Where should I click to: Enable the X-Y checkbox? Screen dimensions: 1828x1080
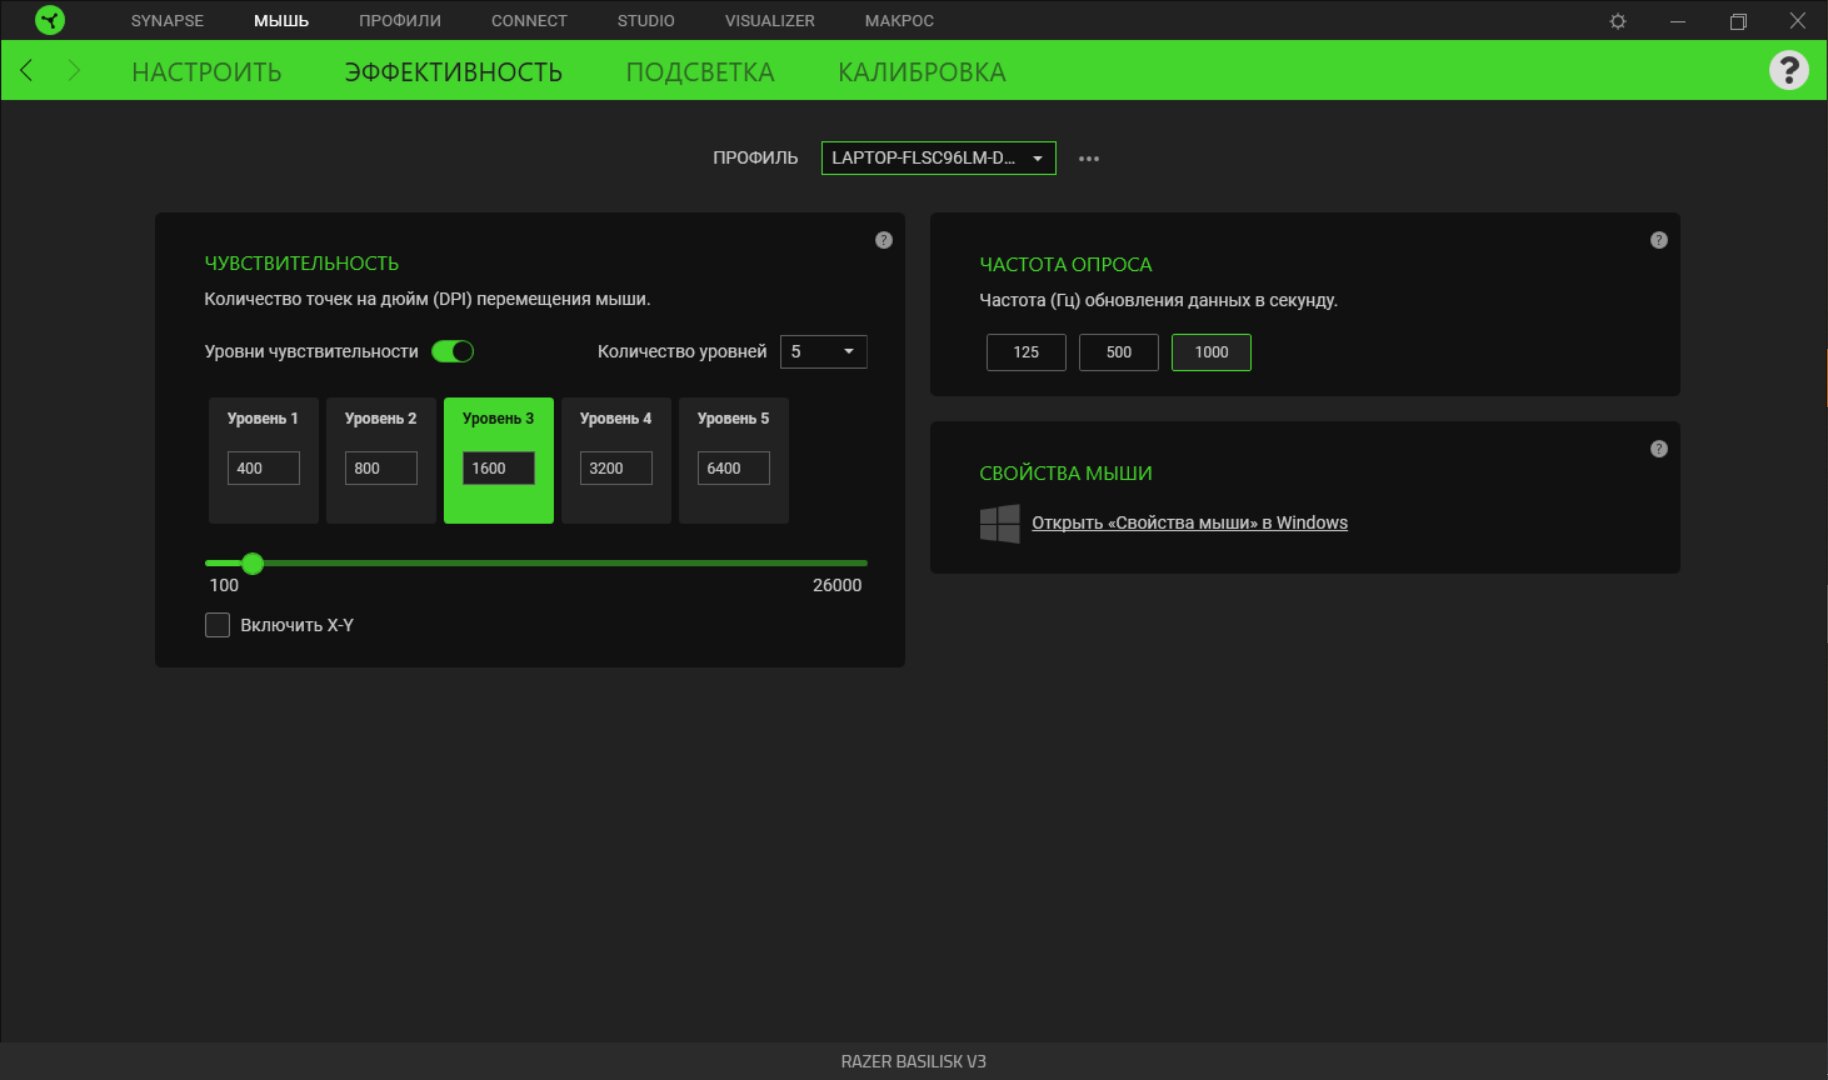pos(217,625)
